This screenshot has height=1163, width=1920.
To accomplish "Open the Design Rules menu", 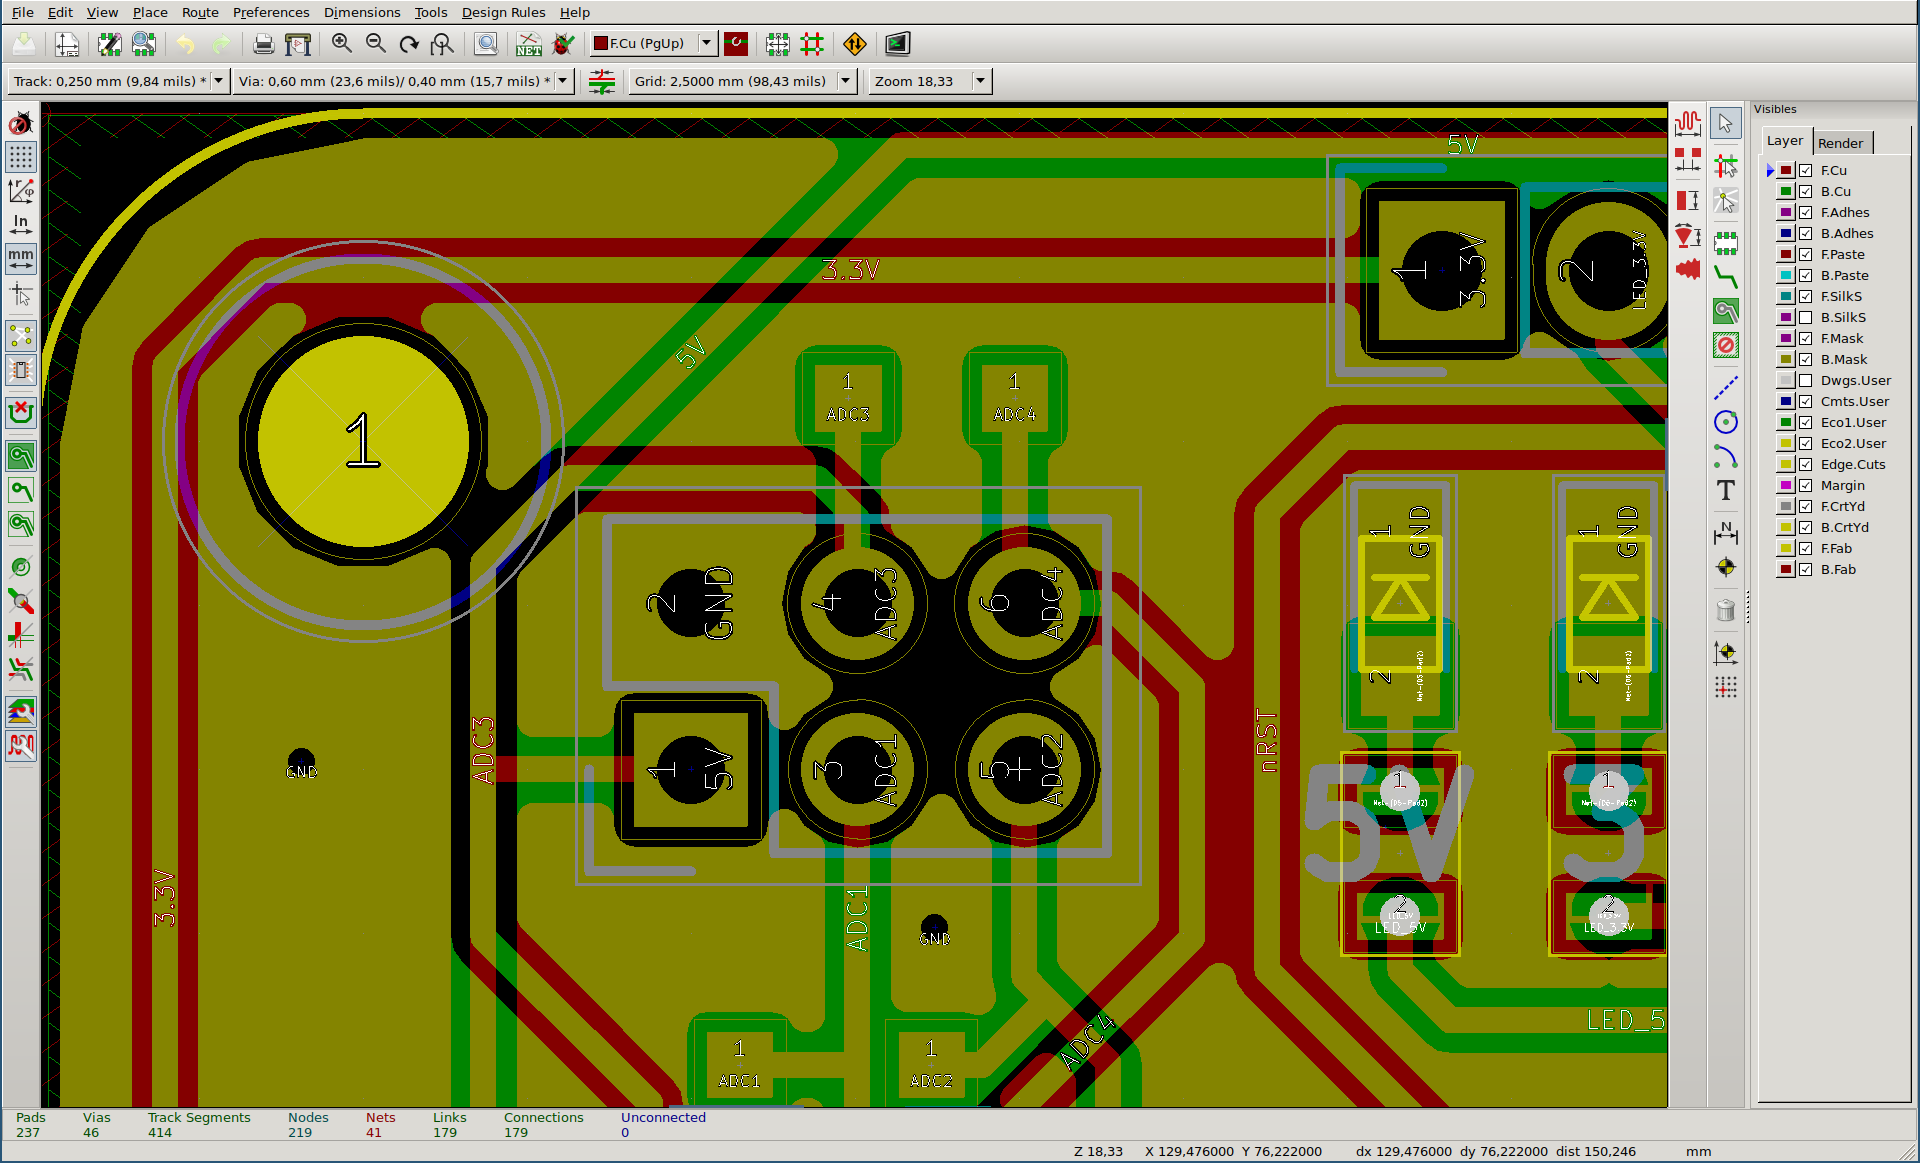I will [x=503, y=12].
